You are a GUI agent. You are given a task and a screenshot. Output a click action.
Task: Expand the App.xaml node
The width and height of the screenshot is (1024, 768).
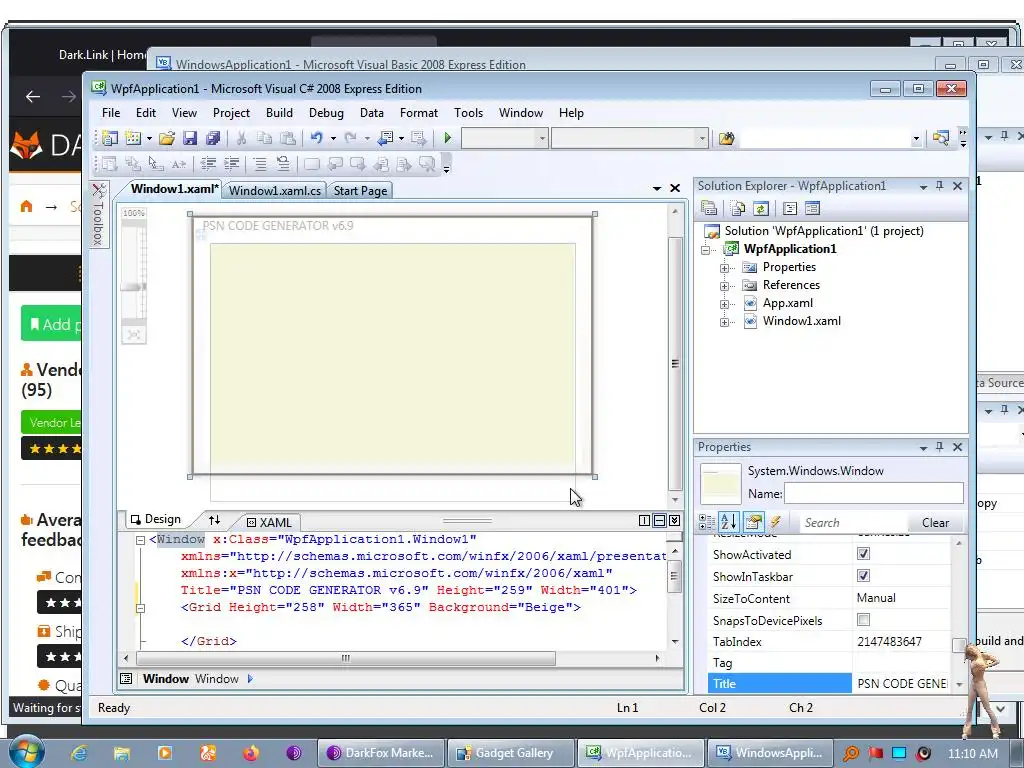[724, 304]
